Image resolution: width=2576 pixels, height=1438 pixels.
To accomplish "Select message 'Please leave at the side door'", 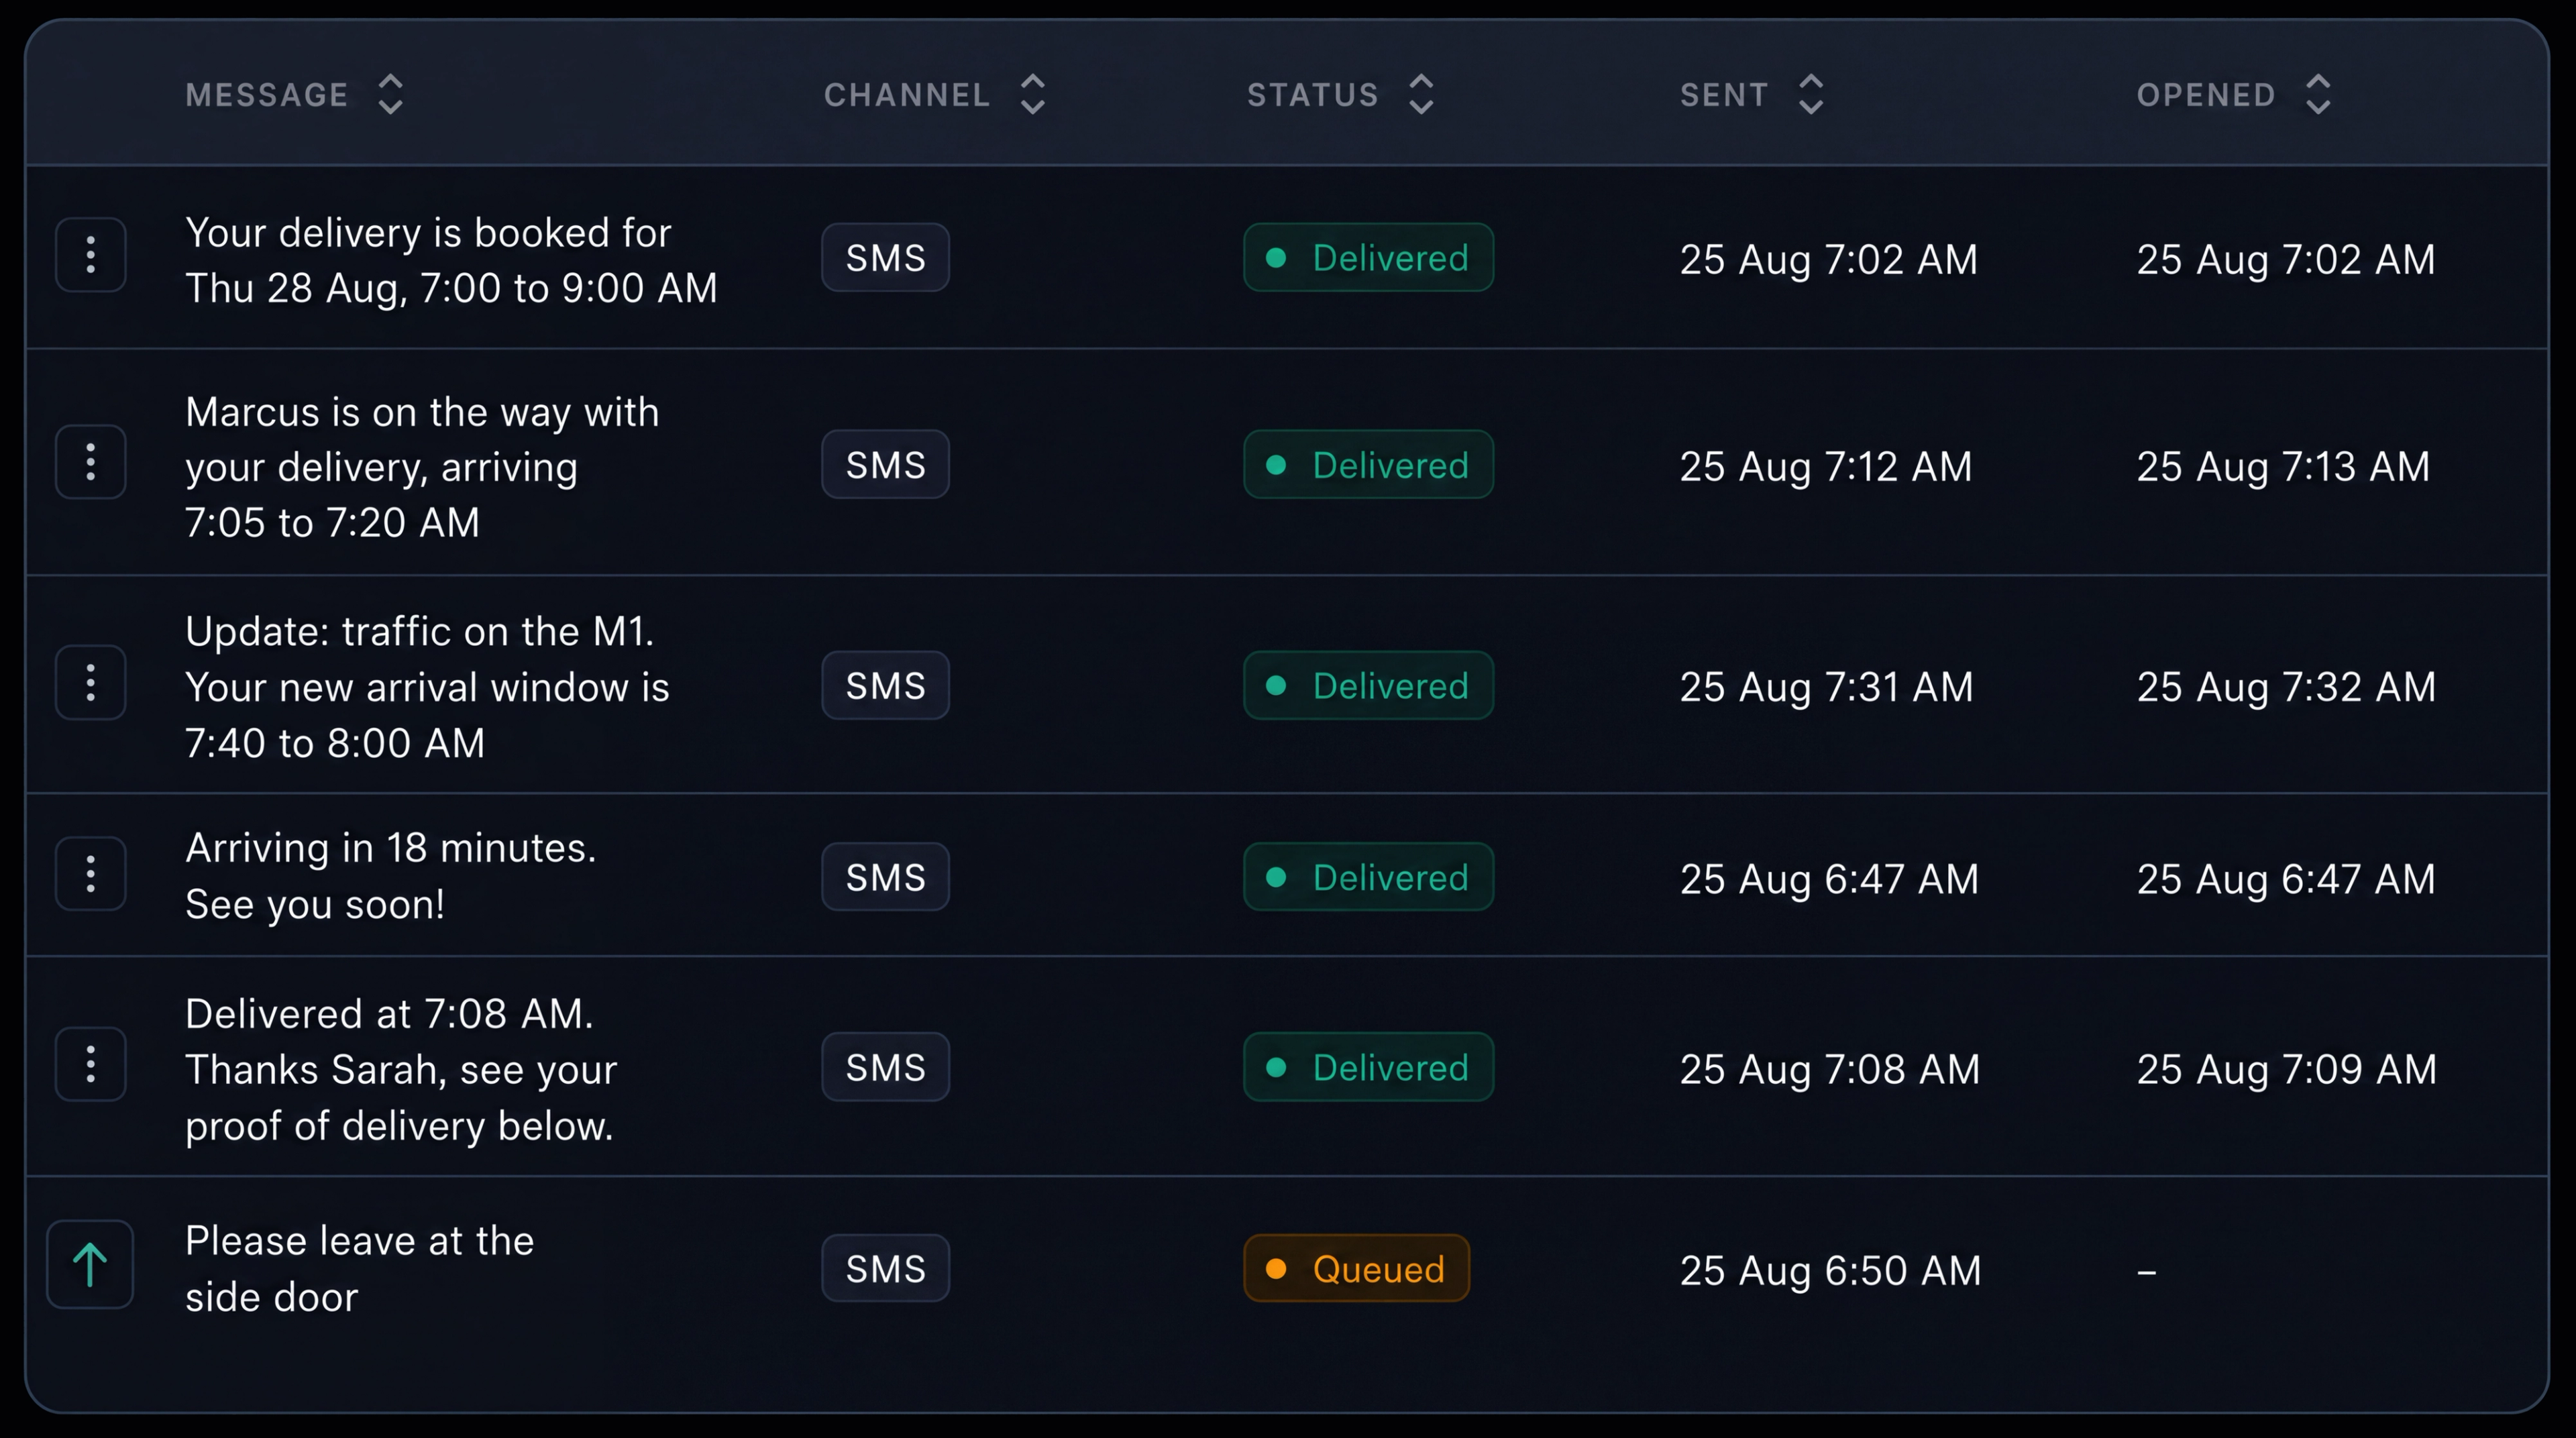I will tap(359, 1269).
